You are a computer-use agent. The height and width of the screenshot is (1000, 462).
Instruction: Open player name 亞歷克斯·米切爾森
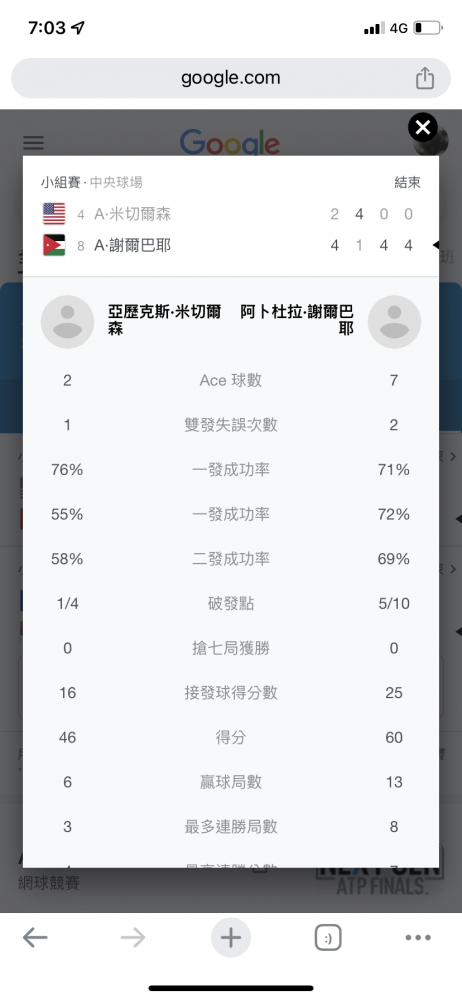165,320
